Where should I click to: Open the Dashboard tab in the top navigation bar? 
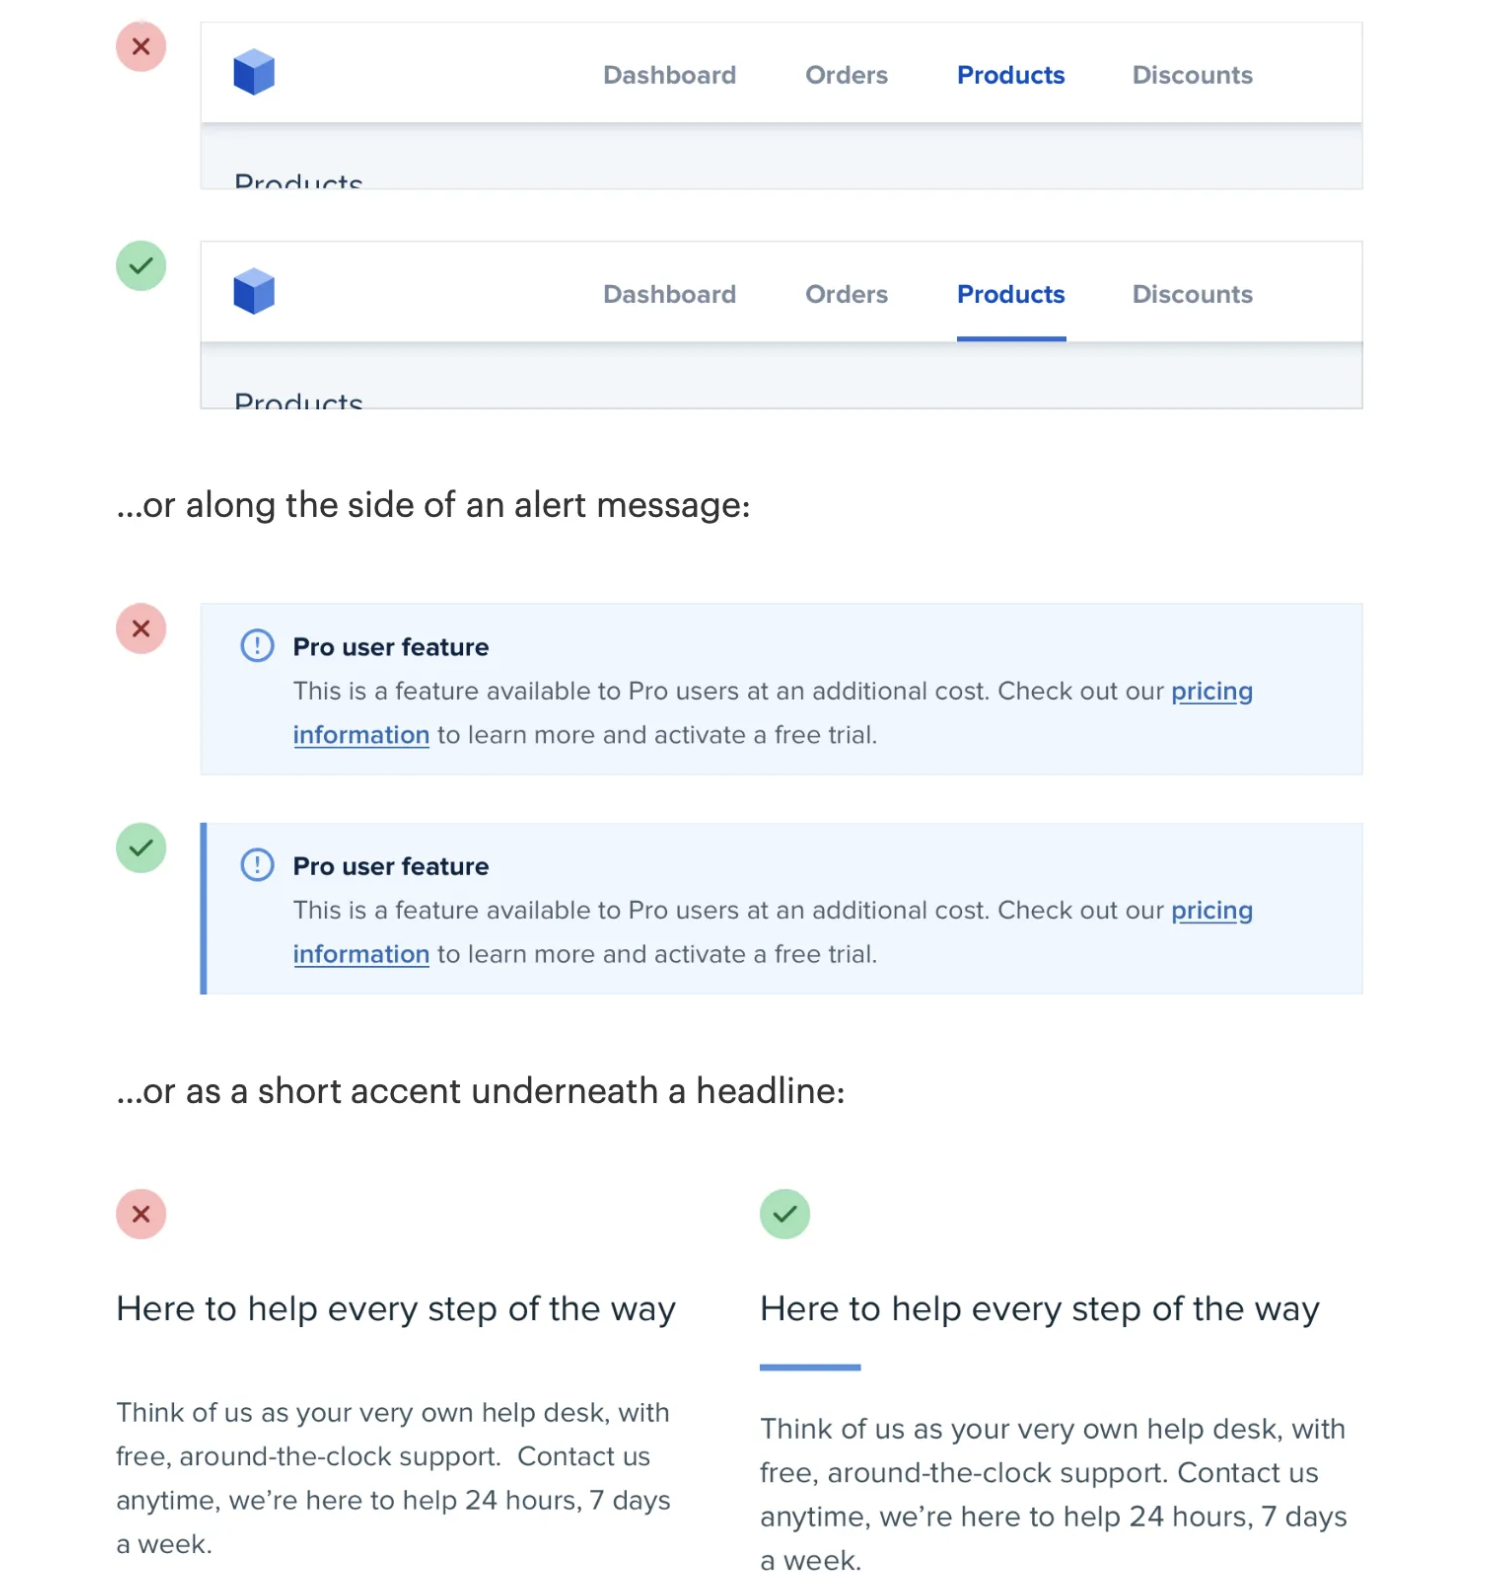pyautogui.click(x=669, y=75)
